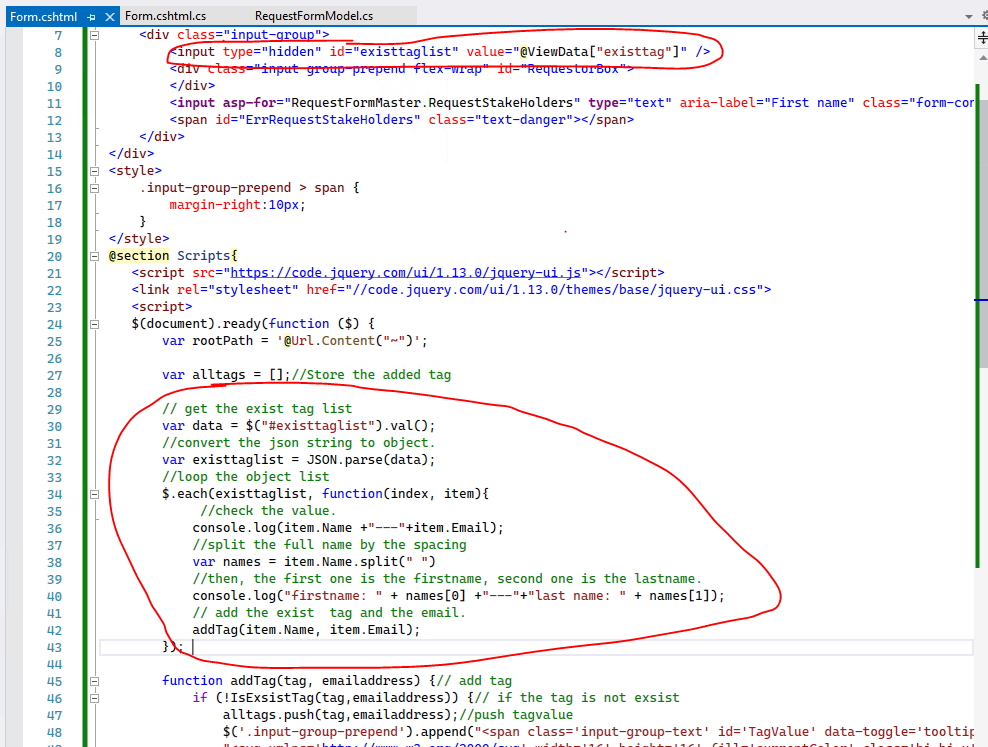Collapse the $.each loop at line 34

tap(94, 494)
